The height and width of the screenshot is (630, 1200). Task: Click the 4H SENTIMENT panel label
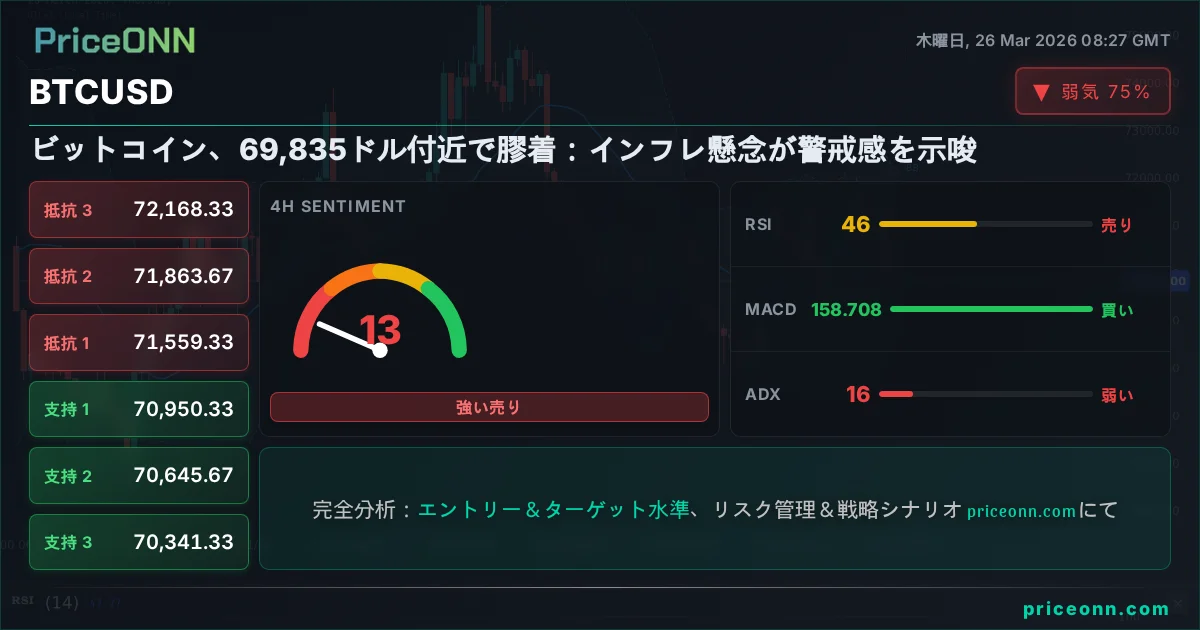[338, 207]
